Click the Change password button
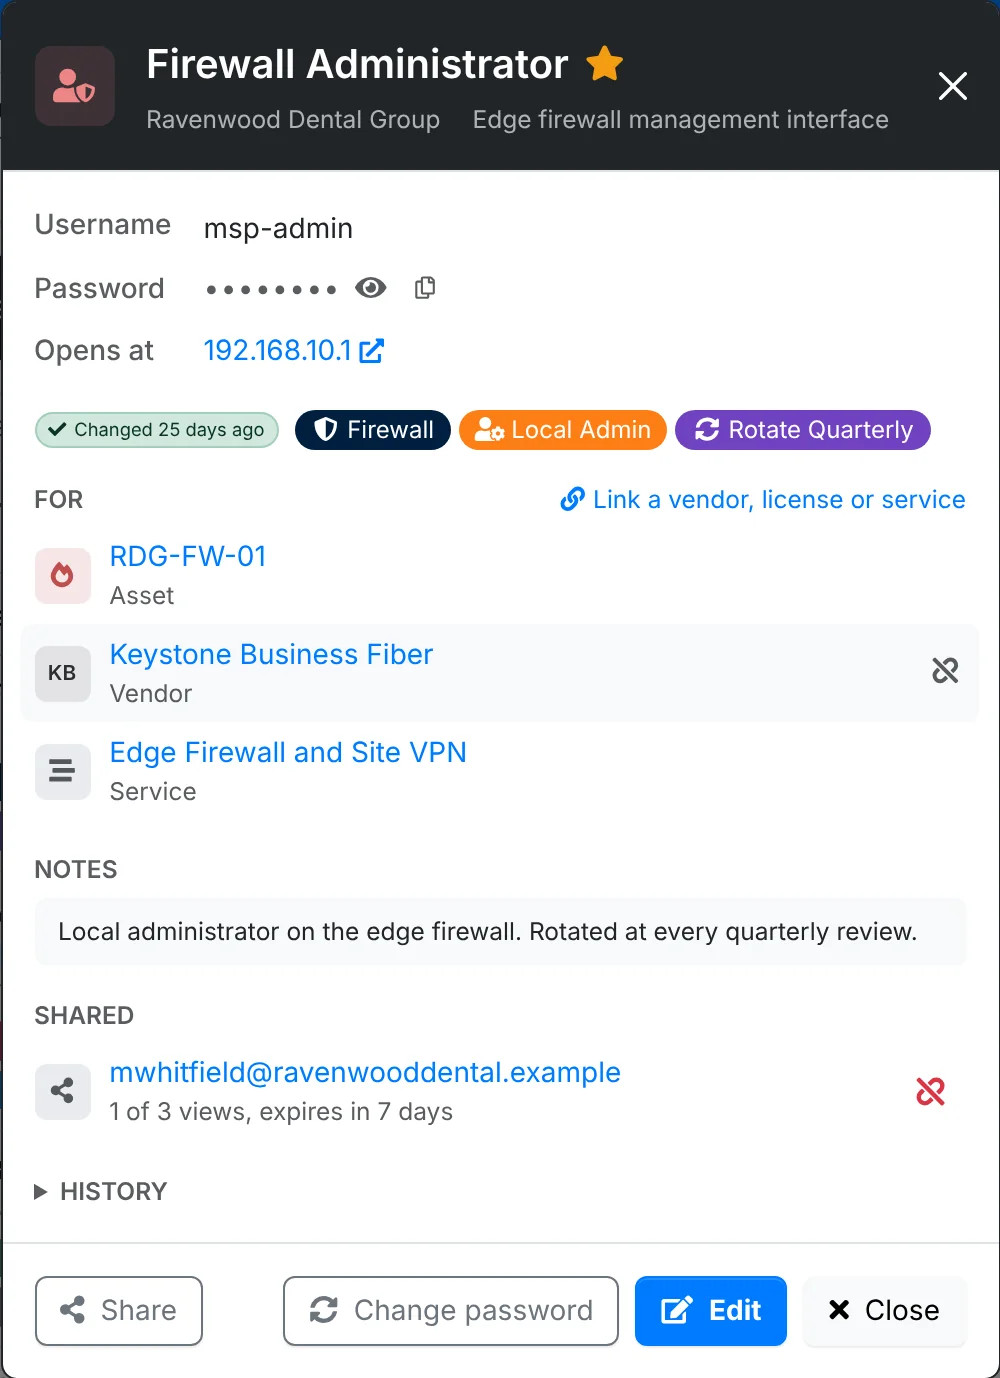 point(451,1311)
